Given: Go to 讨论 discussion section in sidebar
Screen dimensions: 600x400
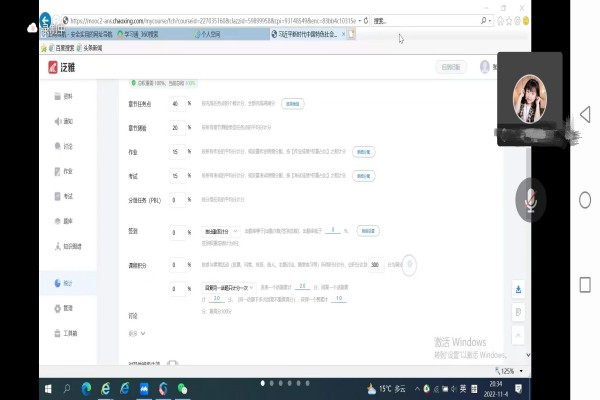Looking at the screenshot, I should coord(67,145).
